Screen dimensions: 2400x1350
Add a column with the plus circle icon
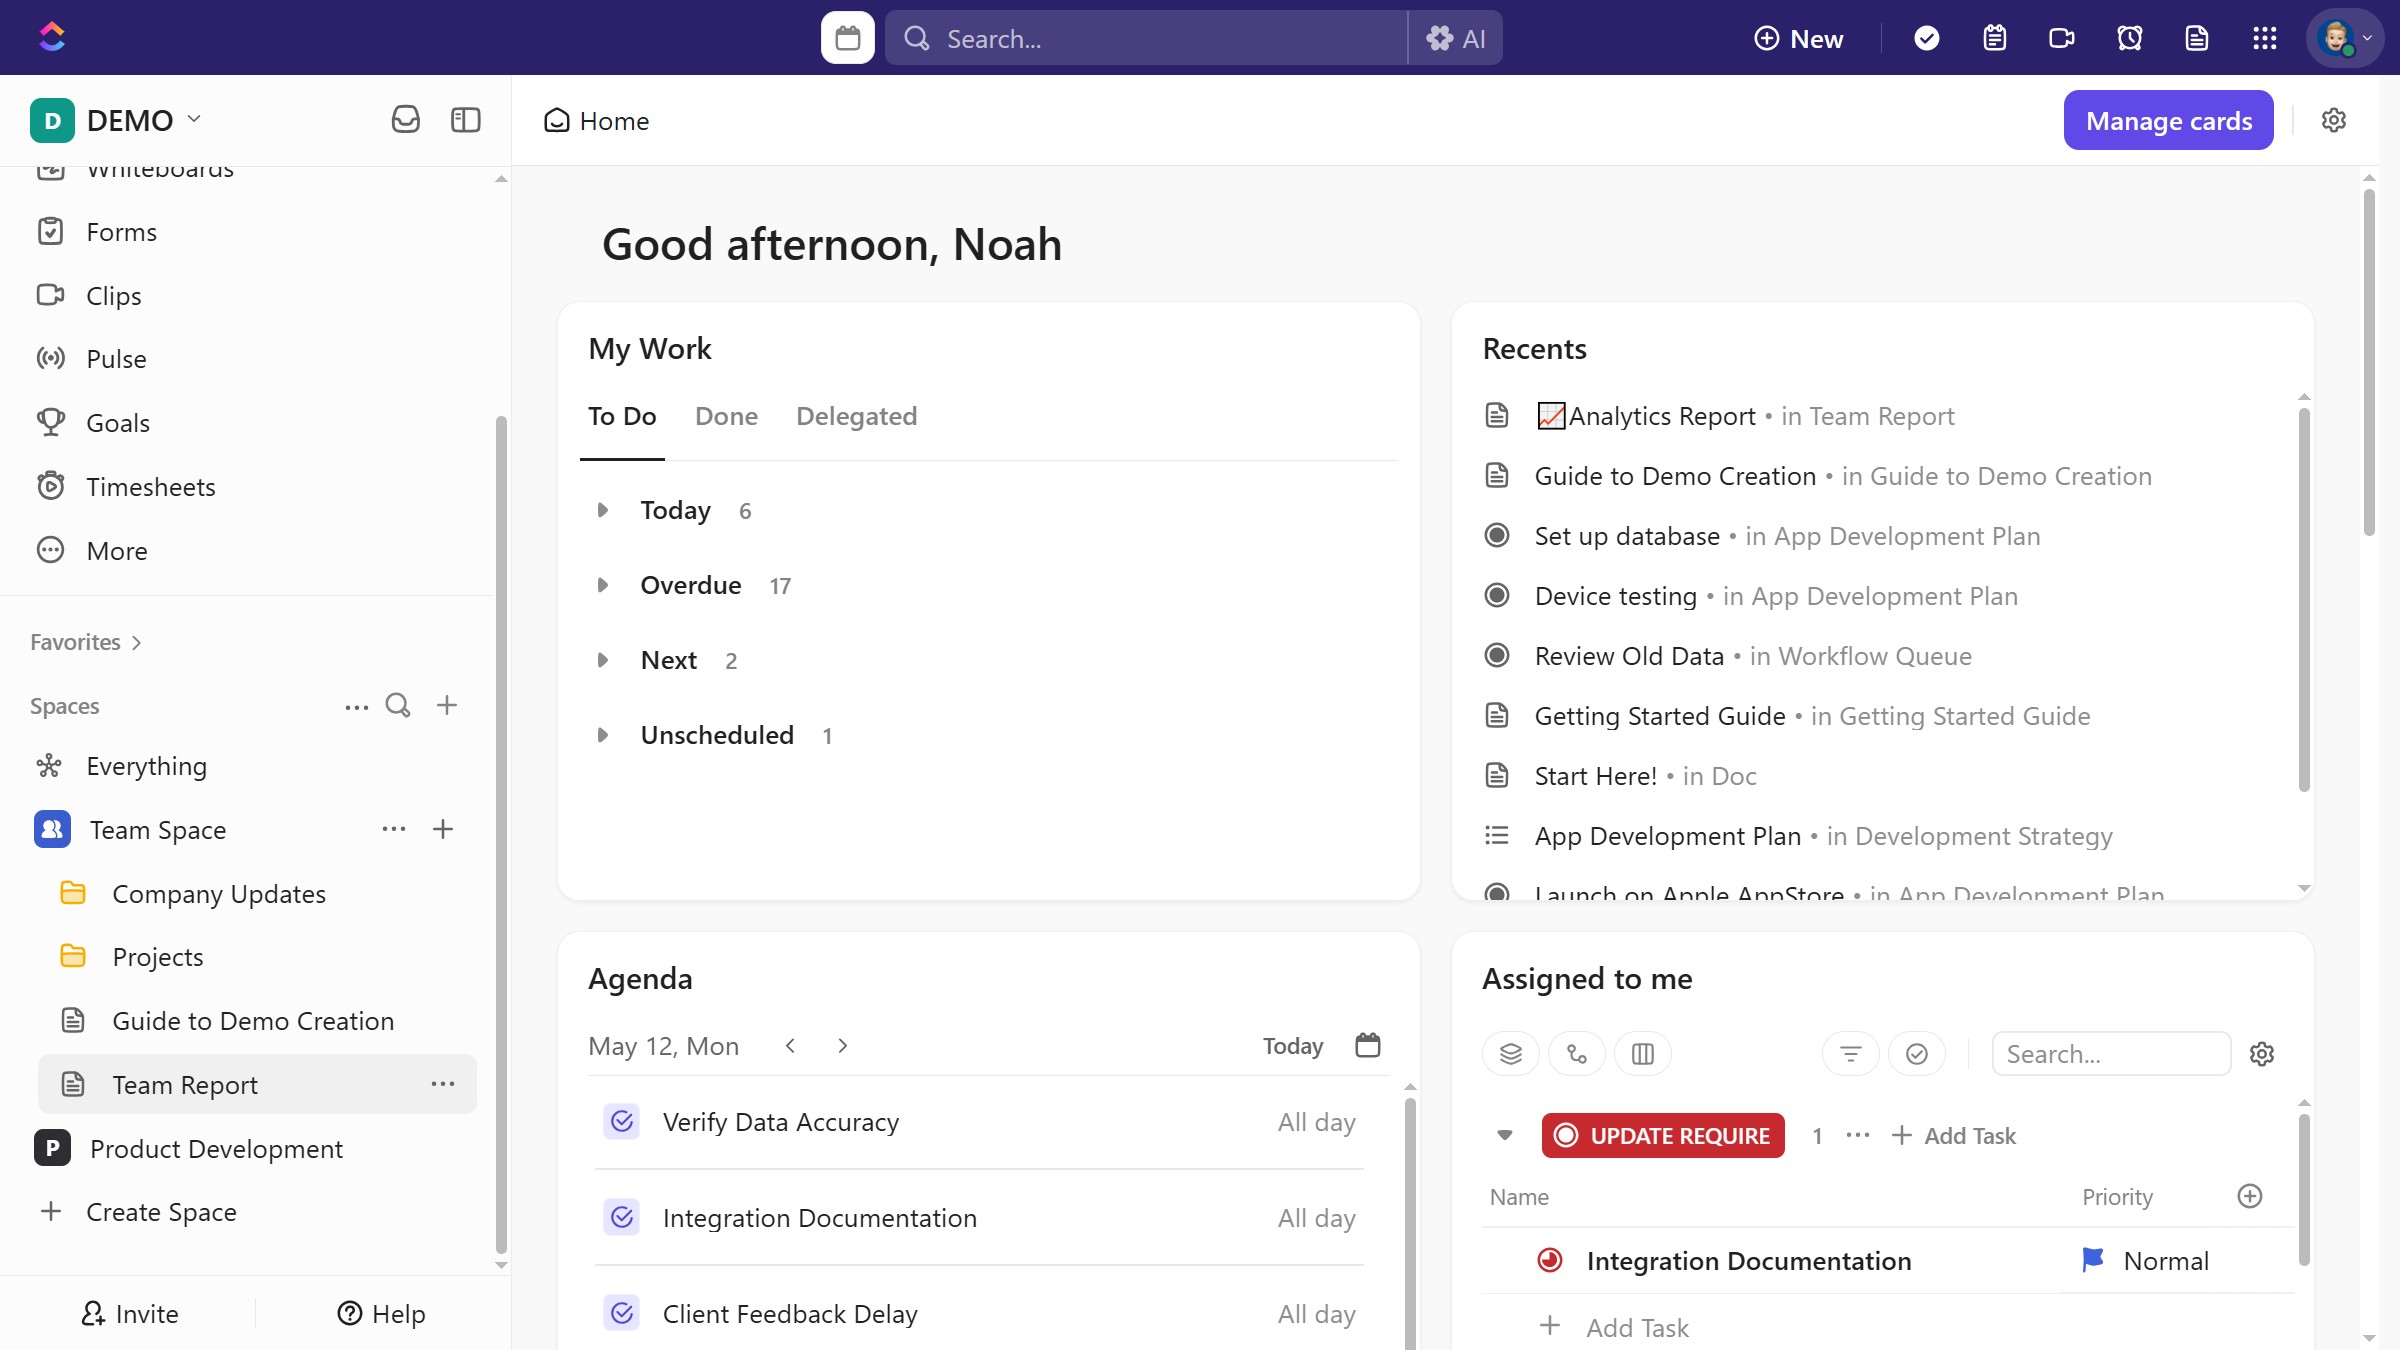coord(2249,1196)
